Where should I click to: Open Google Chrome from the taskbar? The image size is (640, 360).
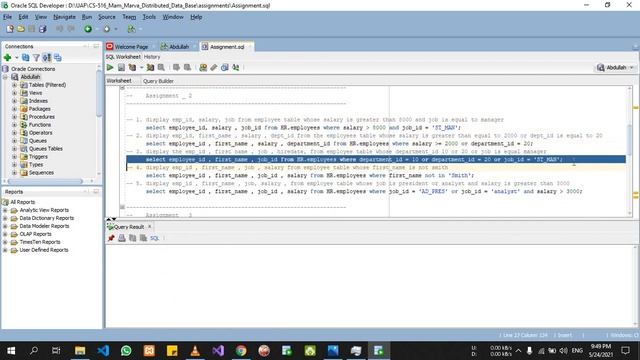(x=241, y=351)
